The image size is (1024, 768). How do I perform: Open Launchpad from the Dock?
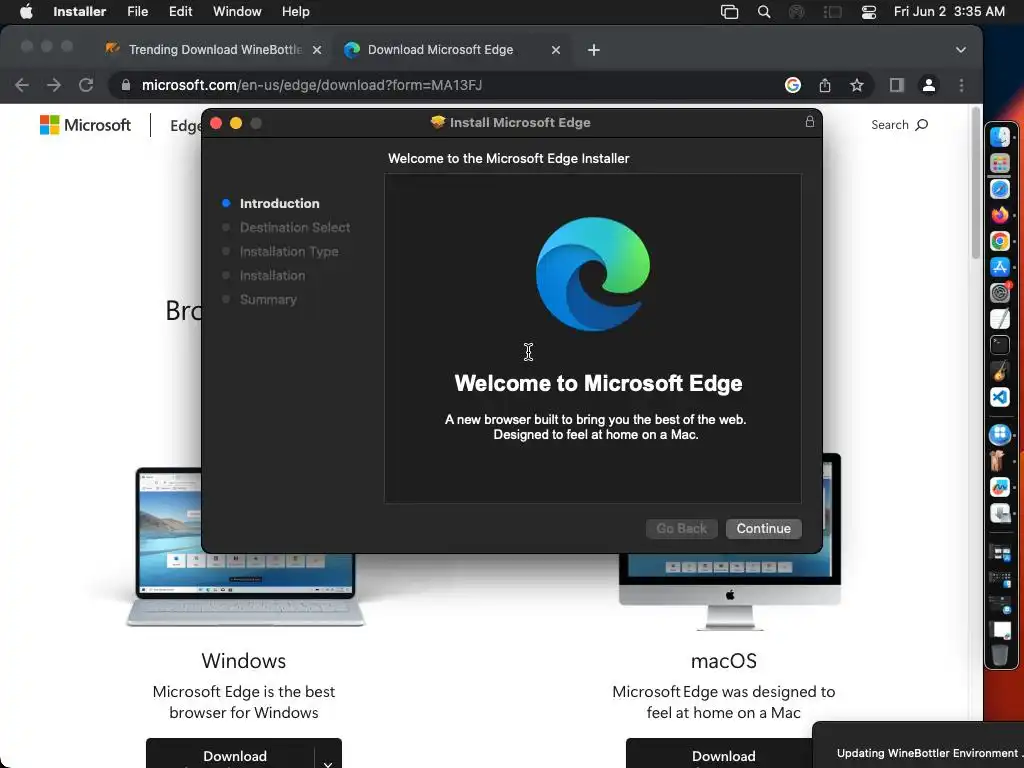tap(1000, 163)
